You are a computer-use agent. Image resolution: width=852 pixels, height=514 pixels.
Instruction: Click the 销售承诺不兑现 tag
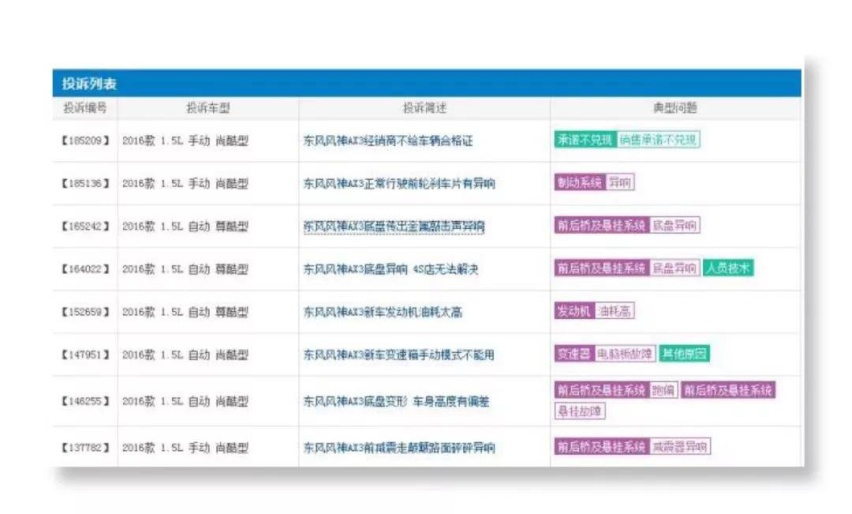pos(658,140)
